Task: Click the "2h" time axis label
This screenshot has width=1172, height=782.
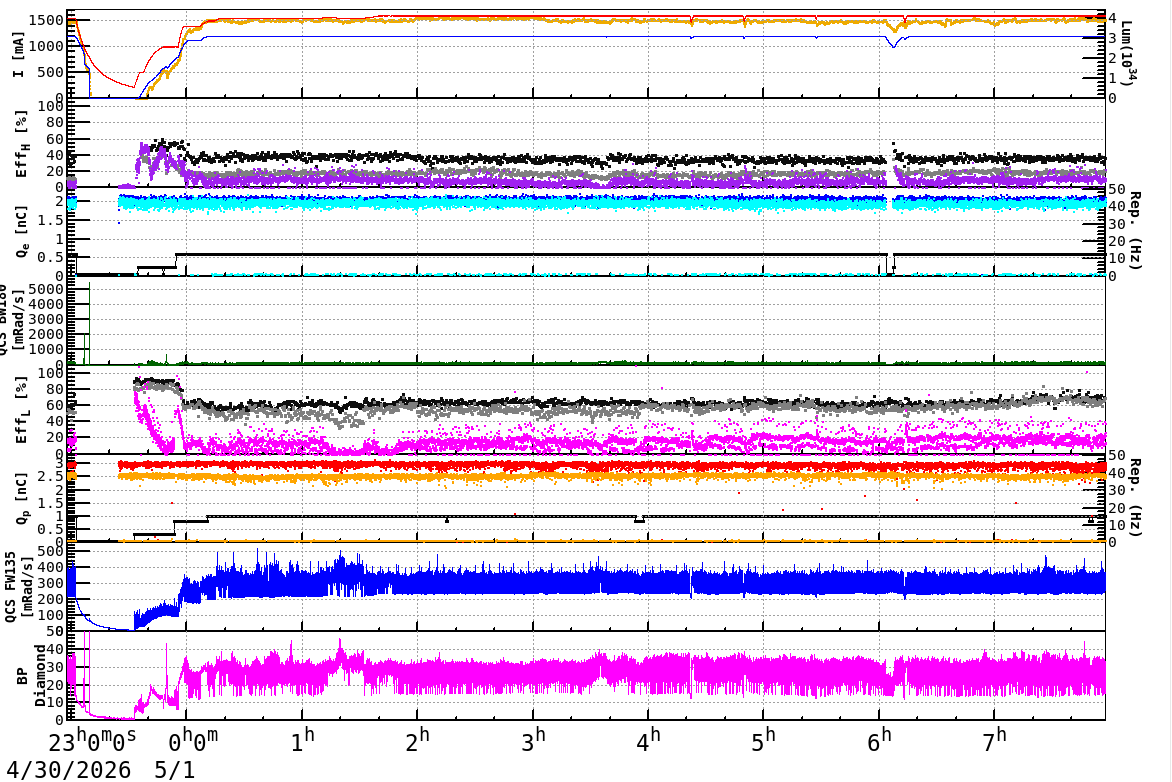Action: pos(418,740)
